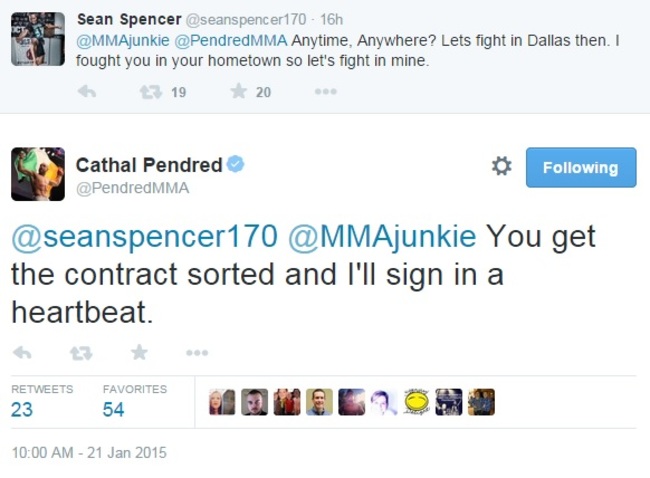Click the yellow smiley face avatar
This screenshot has height=478, width=650.
[x=416, y=402]
